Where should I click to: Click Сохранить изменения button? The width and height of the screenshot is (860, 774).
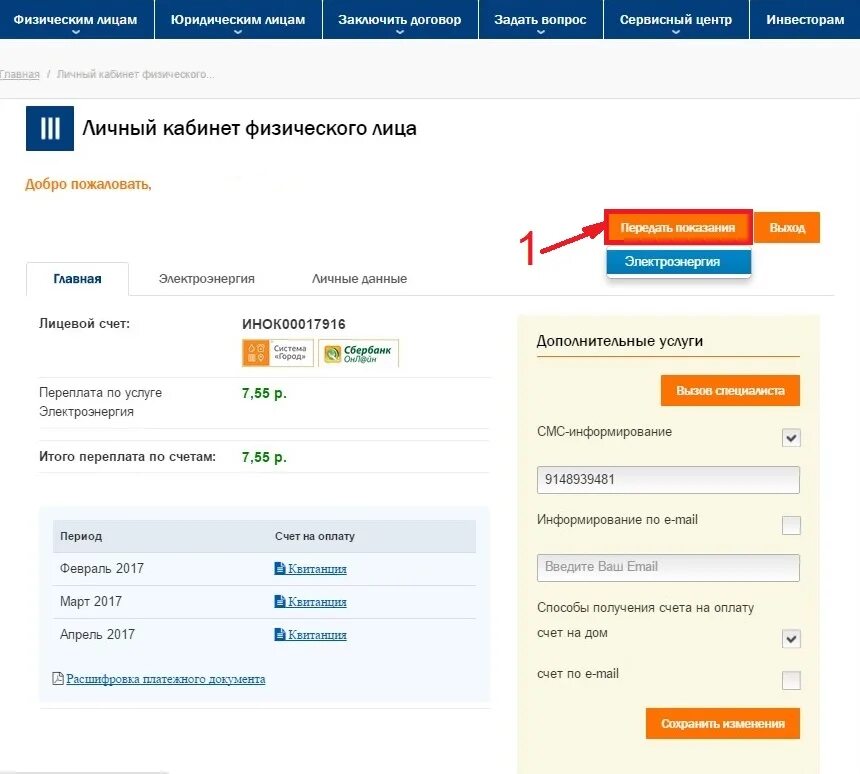point(722,724)
